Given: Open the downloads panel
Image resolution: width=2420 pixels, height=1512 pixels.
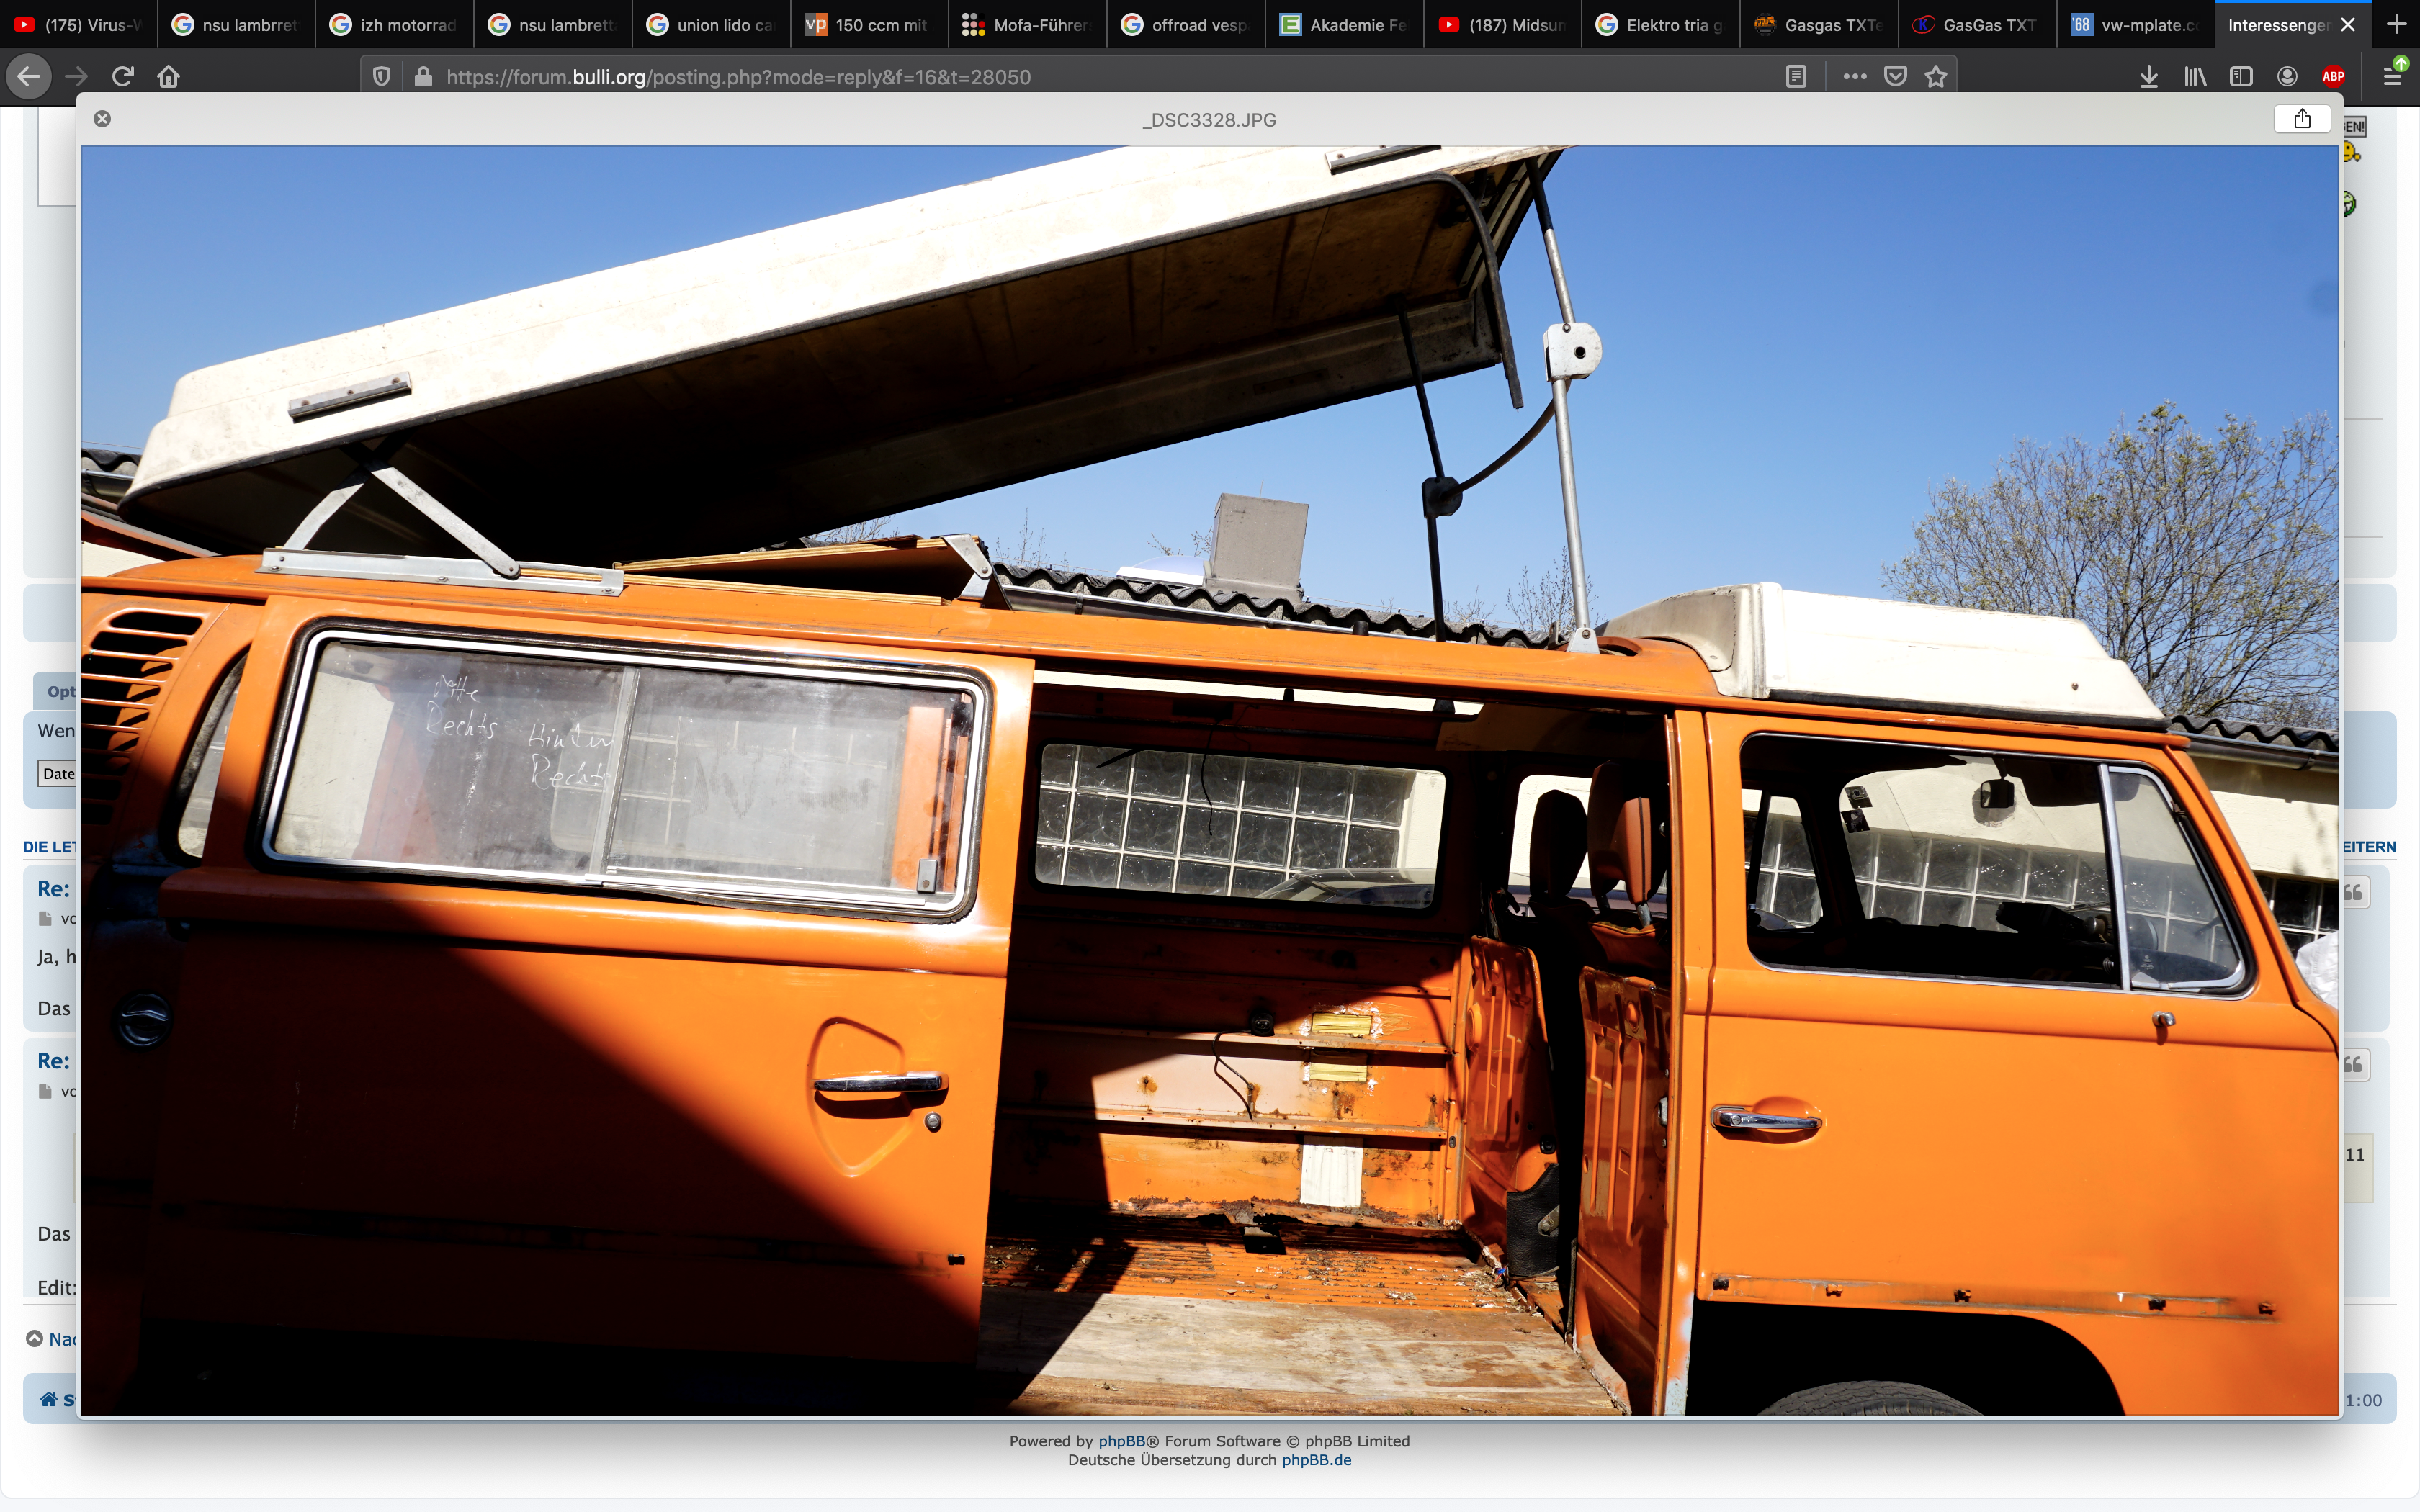Looking at the screenshot, I should tap(2148, 76).
